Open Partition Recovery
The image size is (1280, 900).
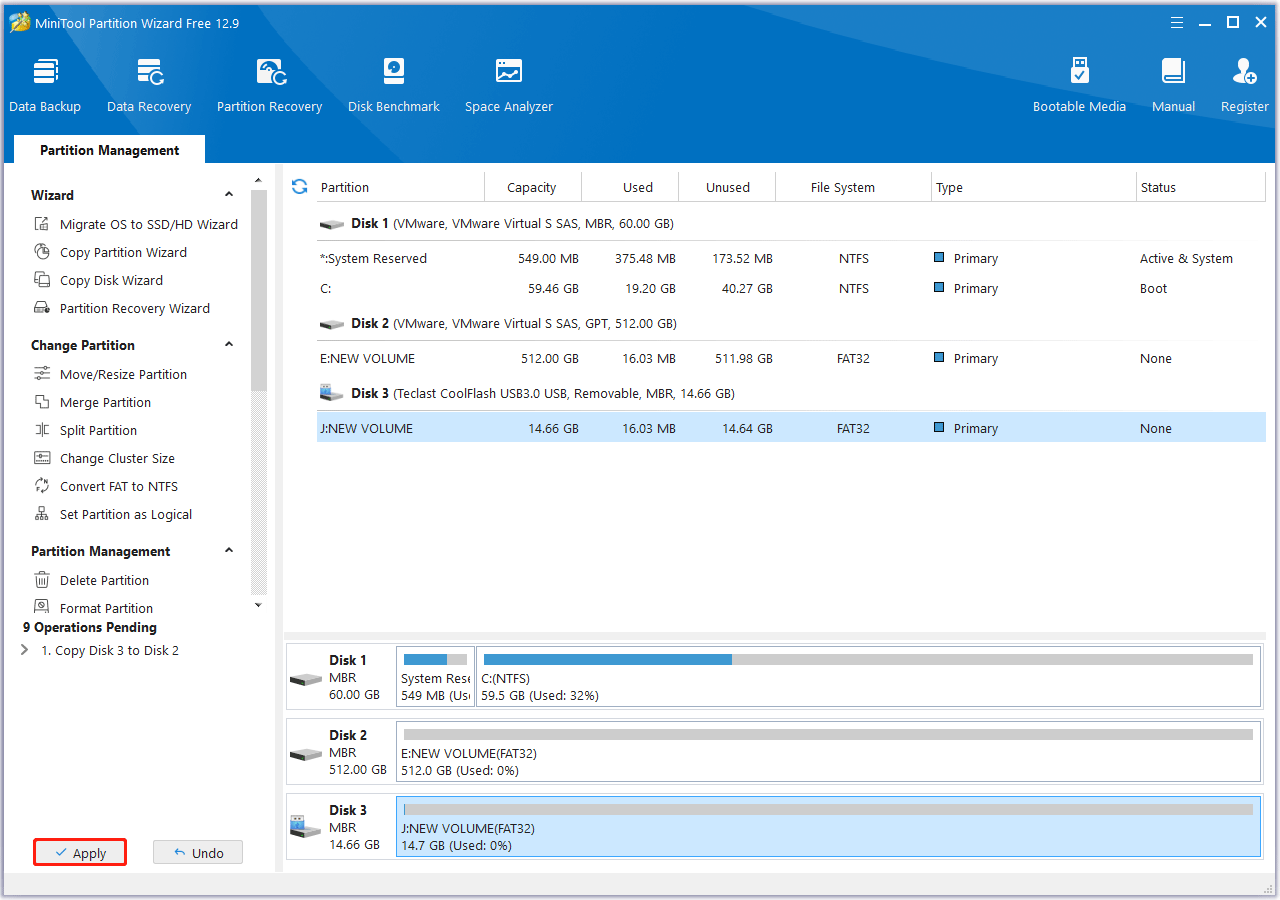pyautogui.click(x=269, y=85)
